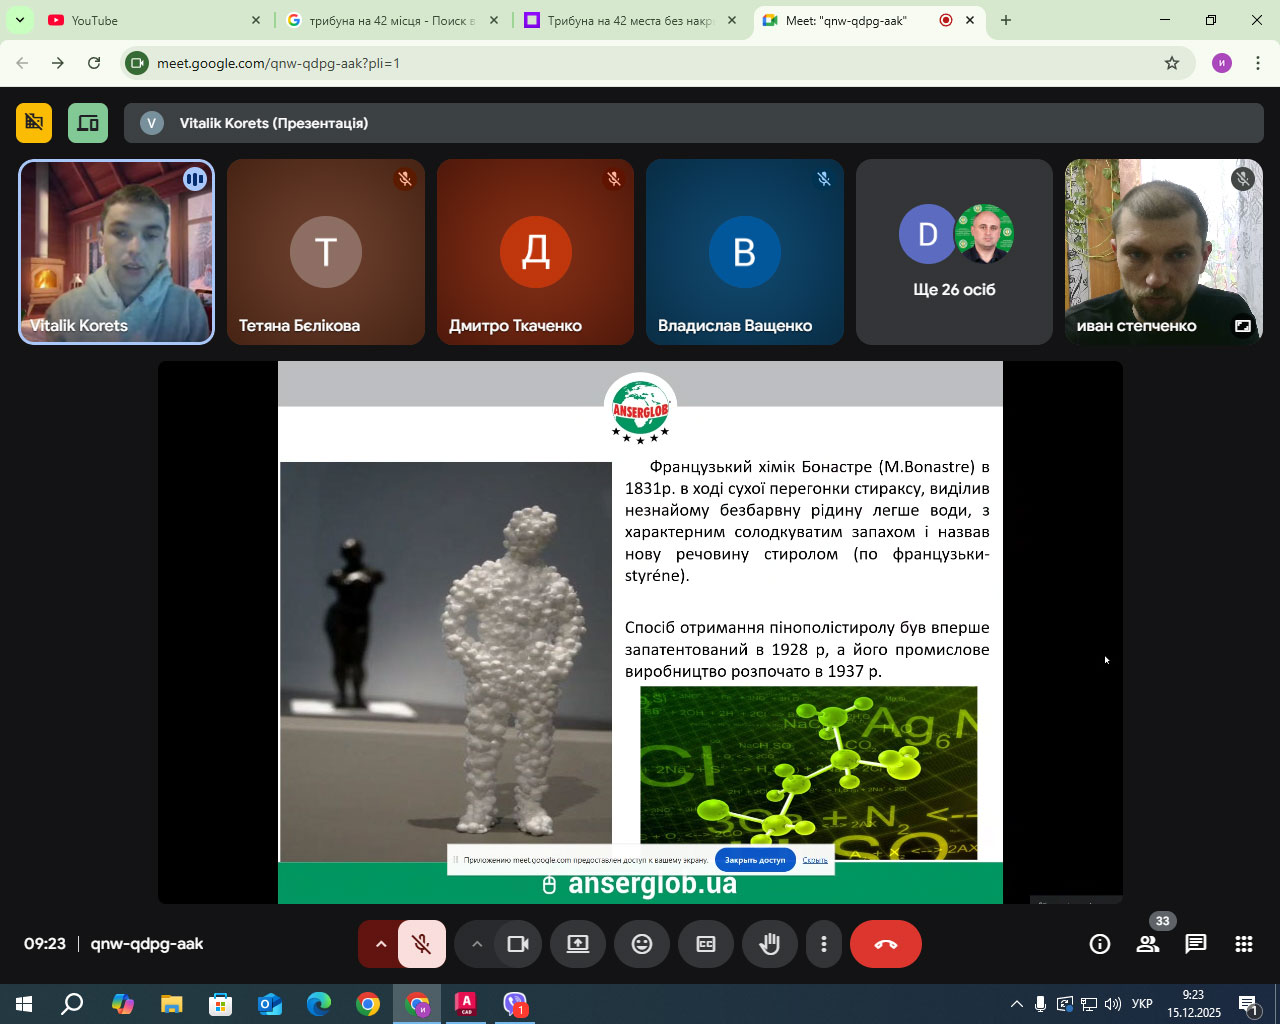
Task: Click the emoji reaction button
Action: (642, 944)
